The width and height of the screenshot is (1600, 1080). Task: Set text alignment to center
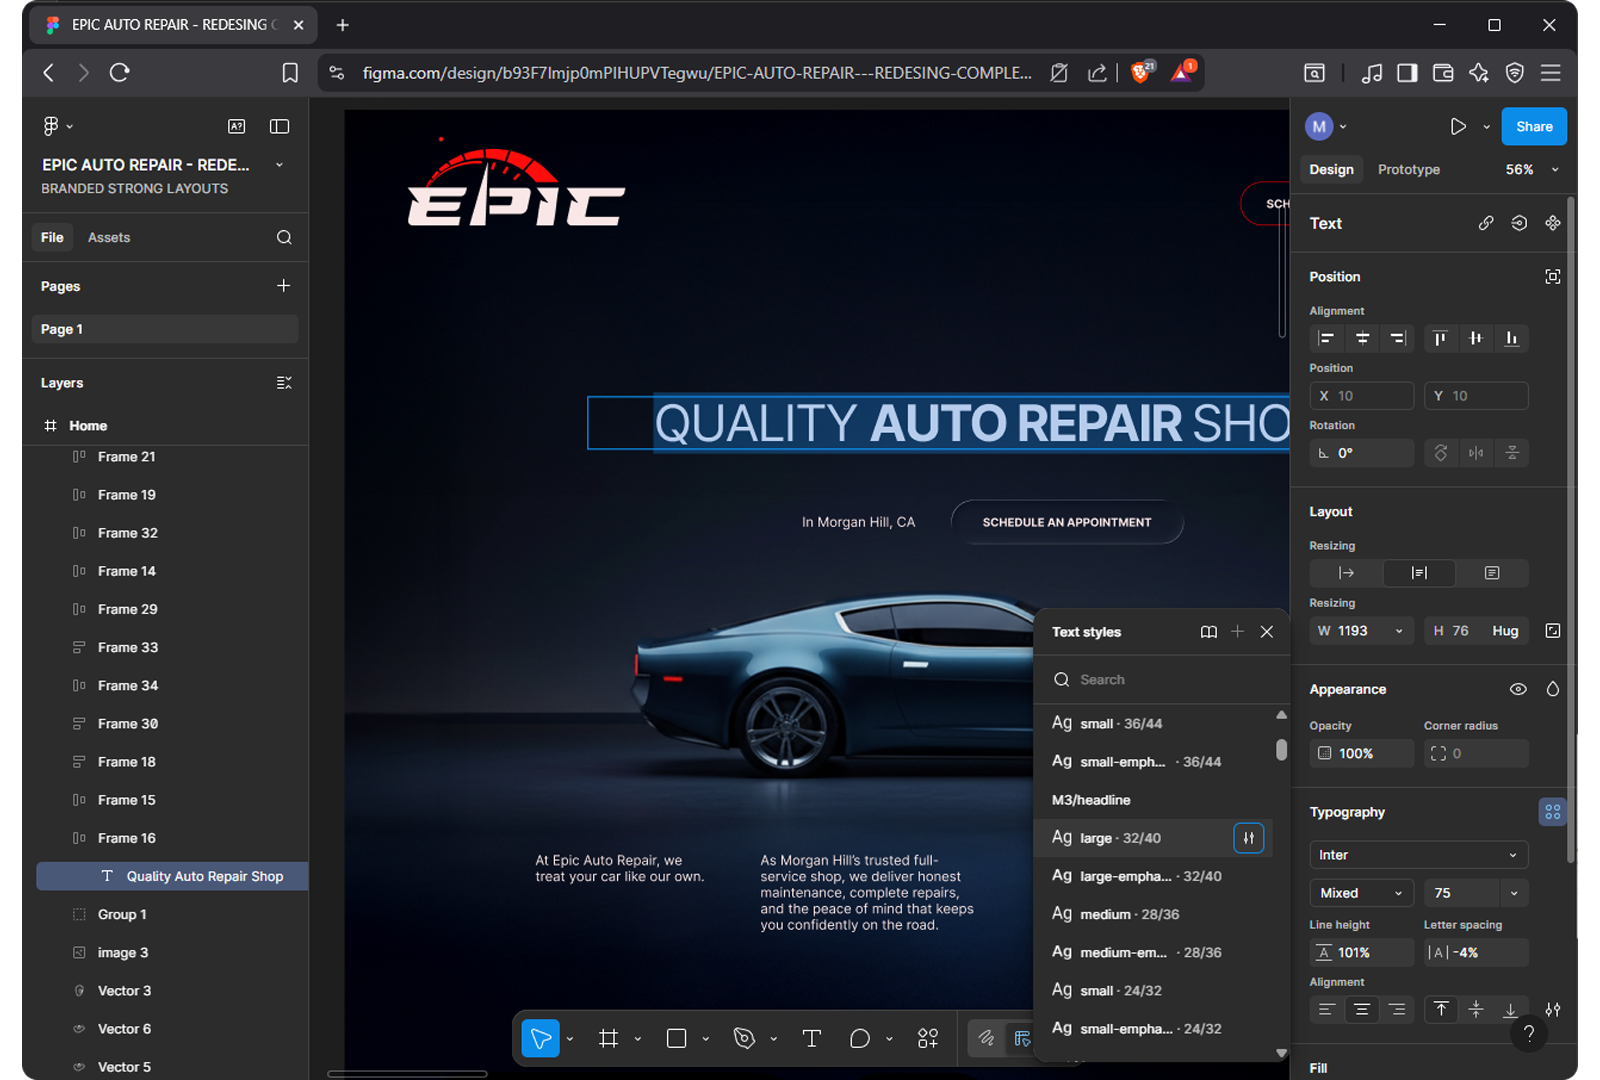1361,1010
